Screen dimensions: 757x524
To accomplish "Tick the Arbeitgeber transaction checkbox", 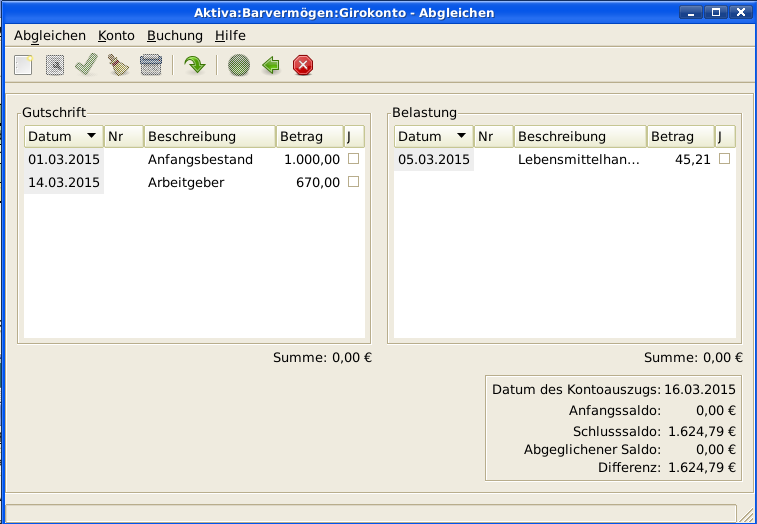I will click(x=353, y=182).
